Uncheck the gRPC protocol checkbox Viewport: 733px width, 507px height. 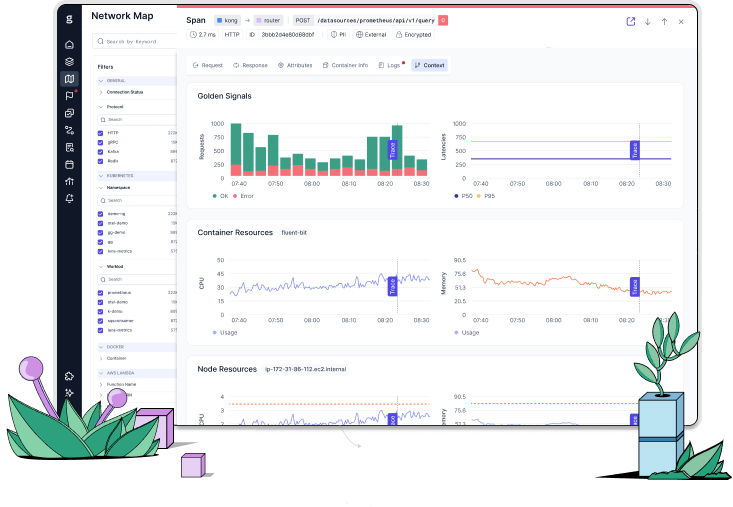point(100,142)
